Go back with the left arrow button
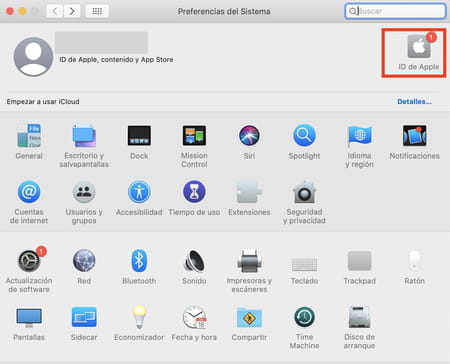 tap(55, 11)
